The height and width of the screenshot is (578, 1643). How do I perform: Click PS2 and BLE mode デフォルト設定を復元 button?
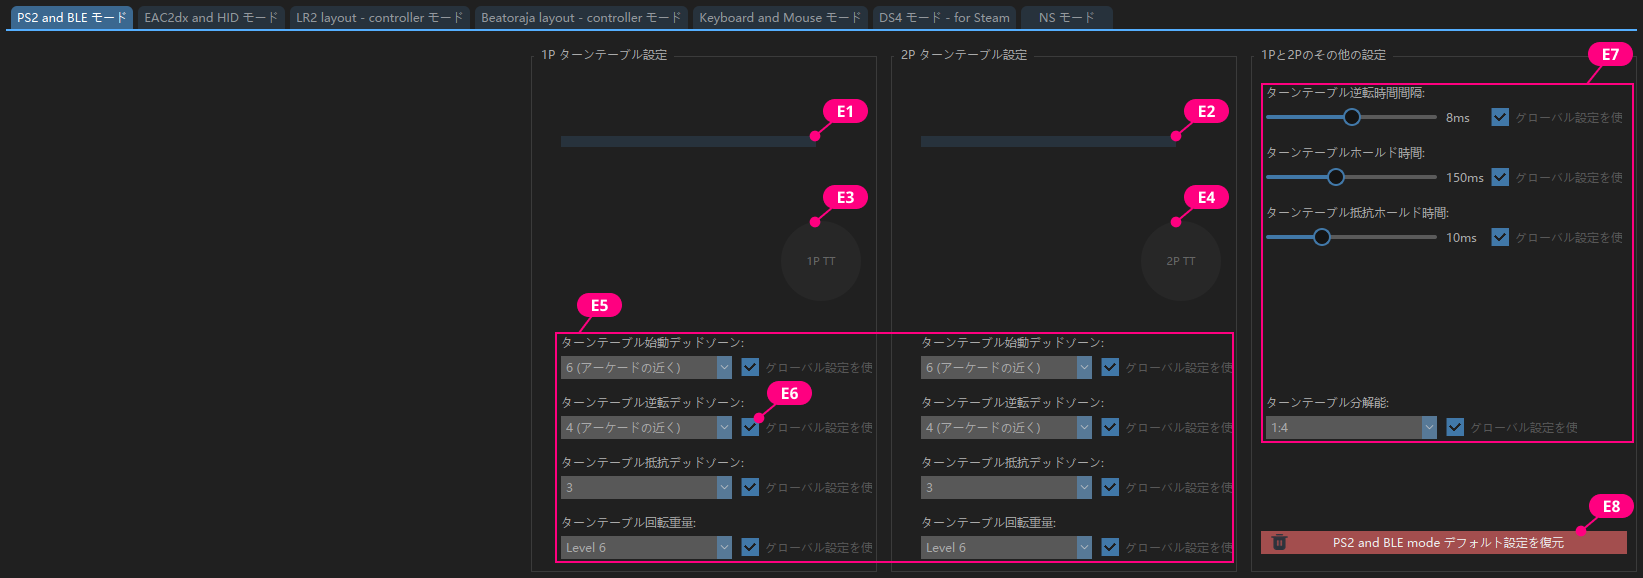coord(1447,542)
